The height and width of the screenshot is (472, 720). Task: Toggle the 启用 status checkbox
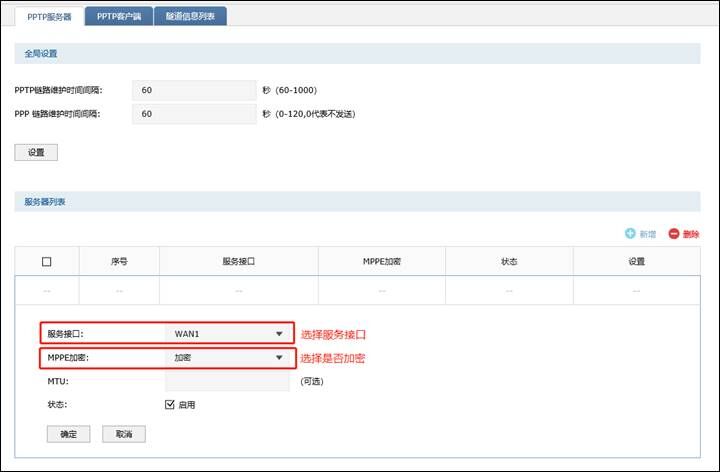pos(170,405)
